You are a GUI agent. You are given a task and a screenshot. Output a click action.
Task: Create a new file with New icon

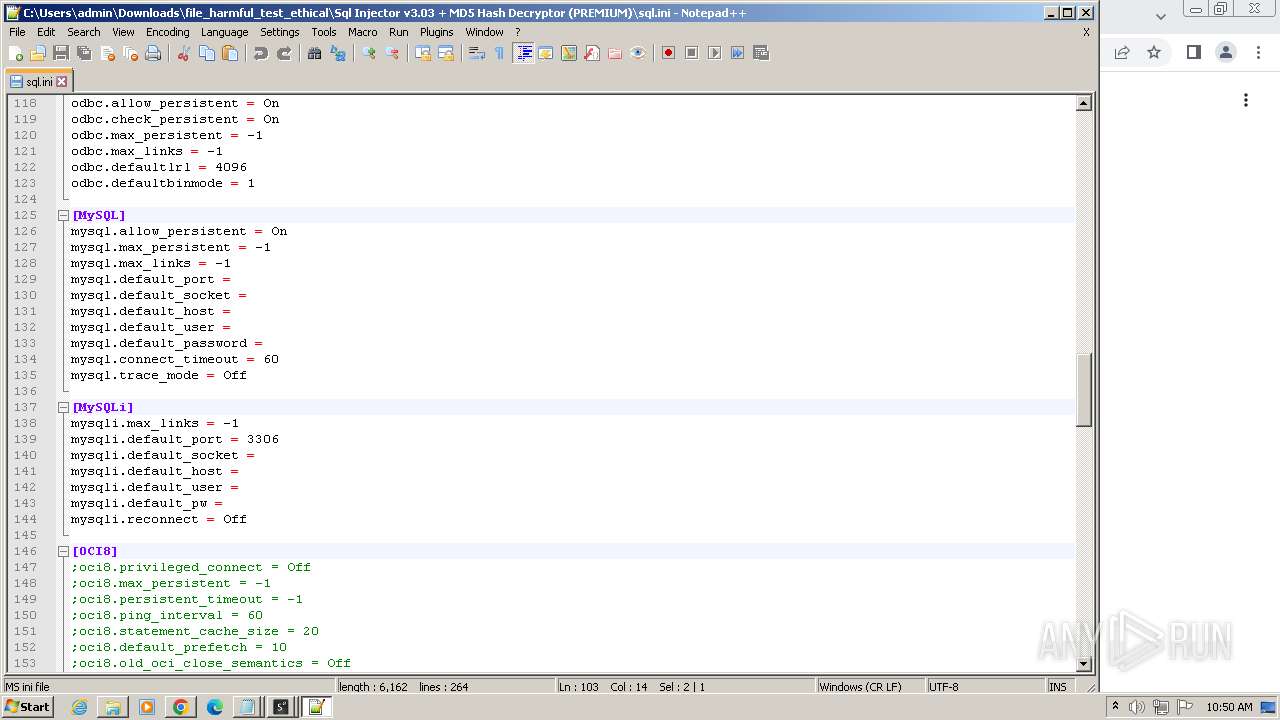point(16,53)
